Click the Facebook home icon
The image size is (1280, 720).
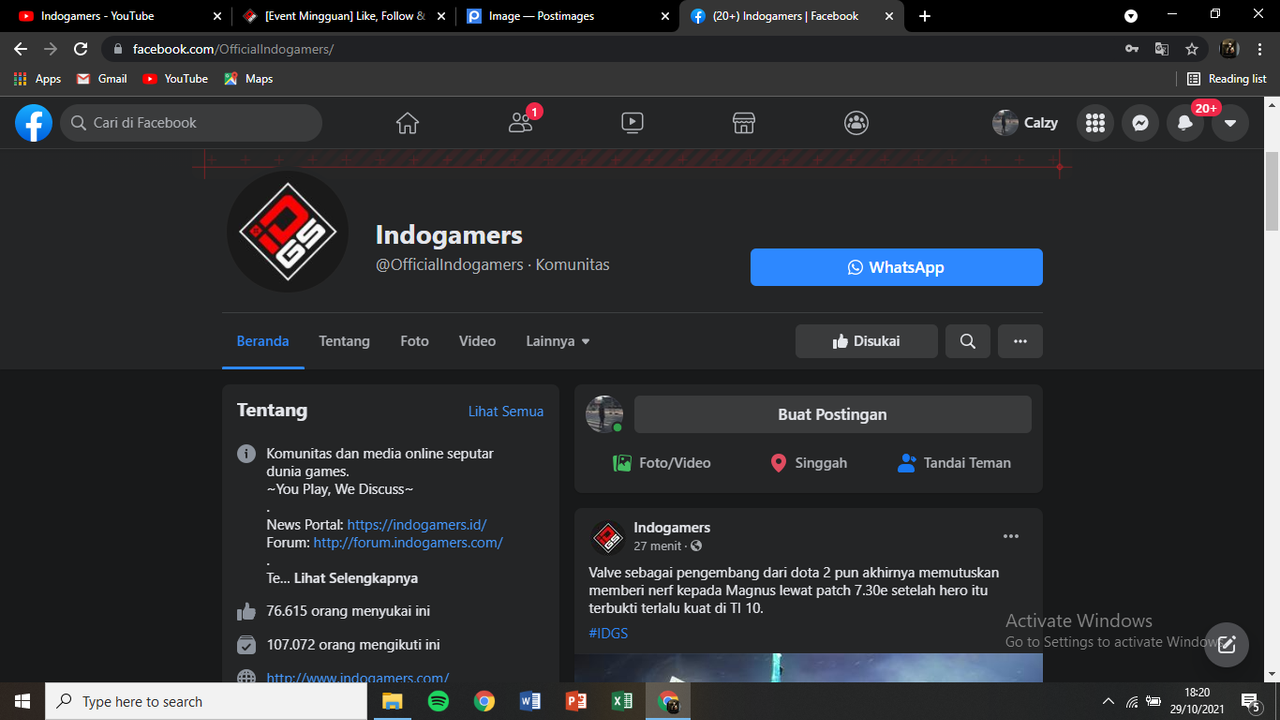point(407,122)
